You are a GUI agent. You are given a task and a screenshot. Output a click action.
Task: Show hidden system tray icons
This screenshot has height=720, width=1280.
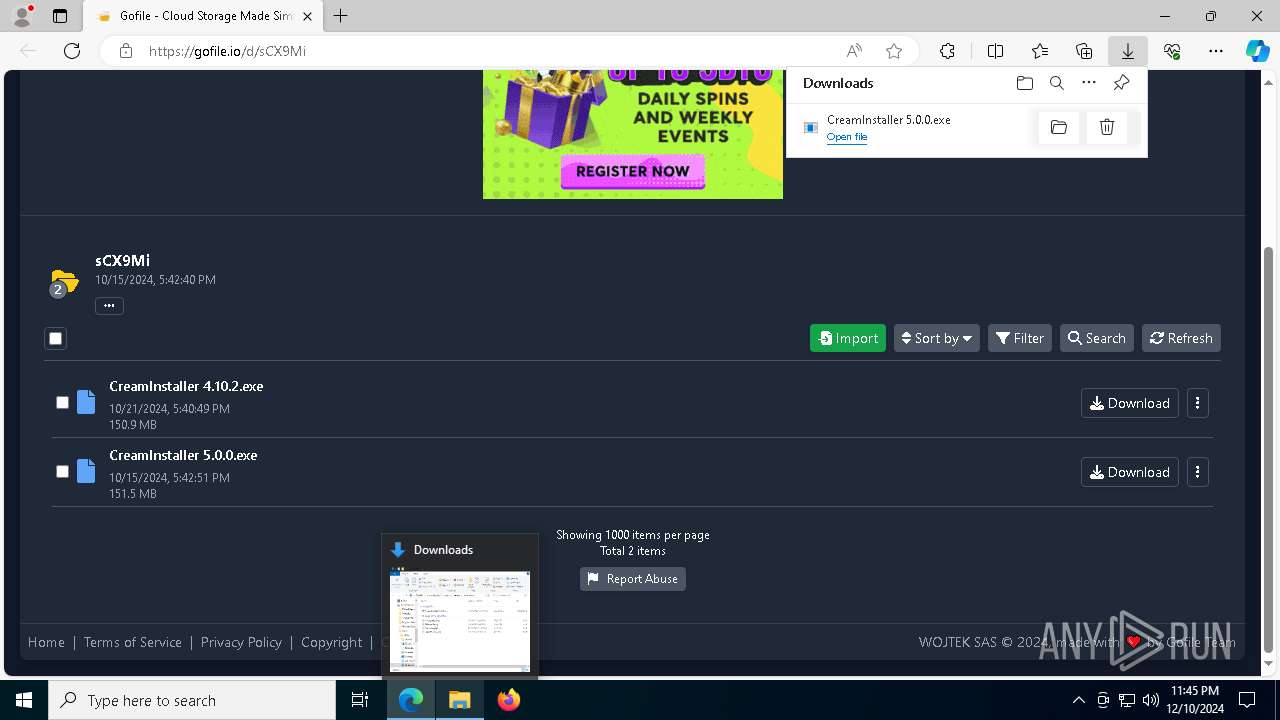[1078, 700]
